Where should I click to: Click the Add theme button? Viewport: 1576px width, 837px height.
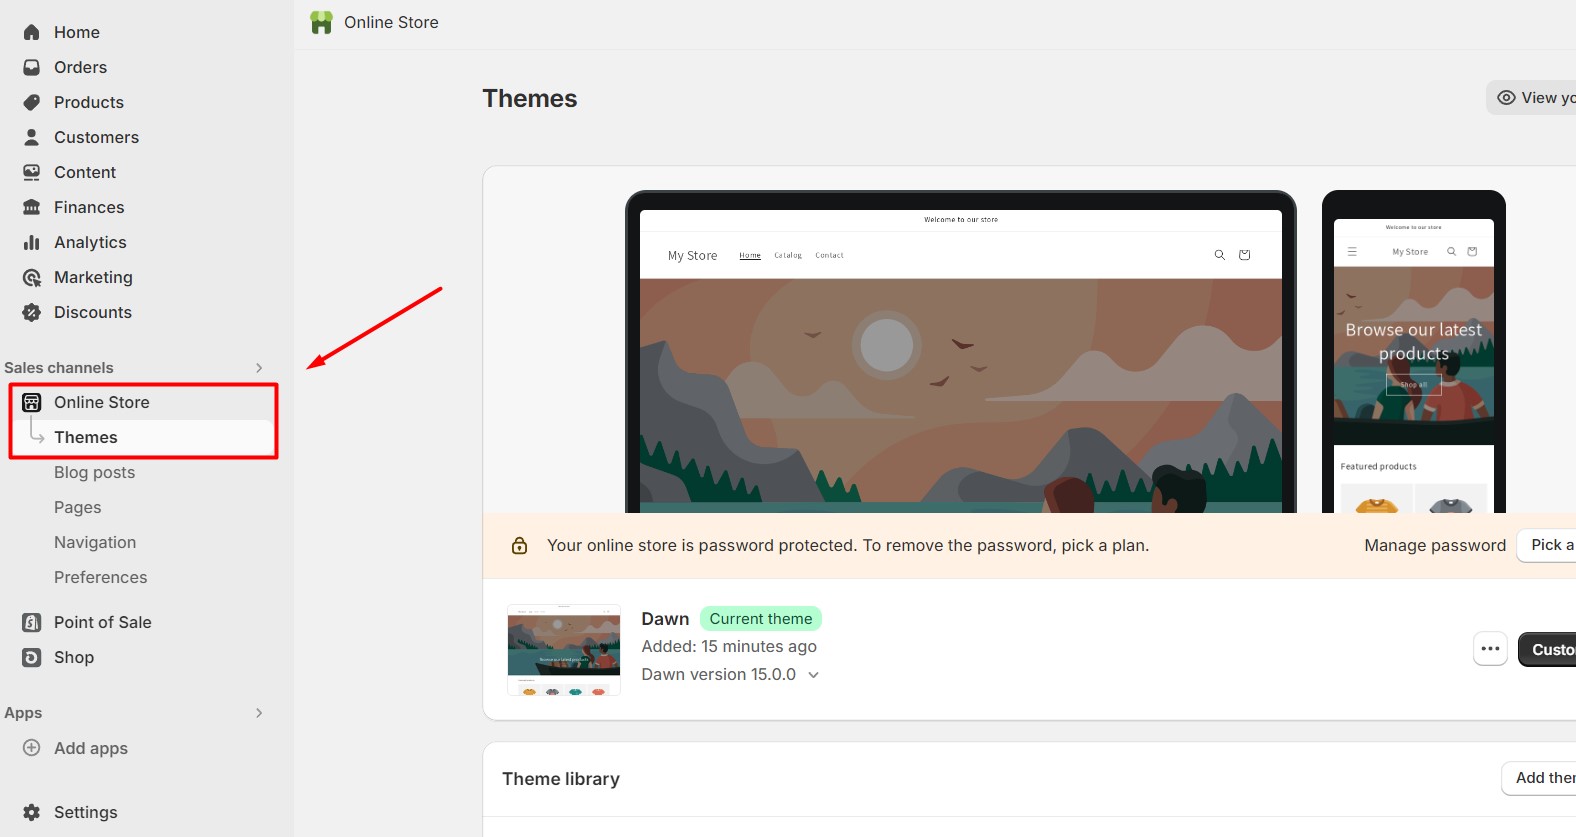(x=1539, y=778)
